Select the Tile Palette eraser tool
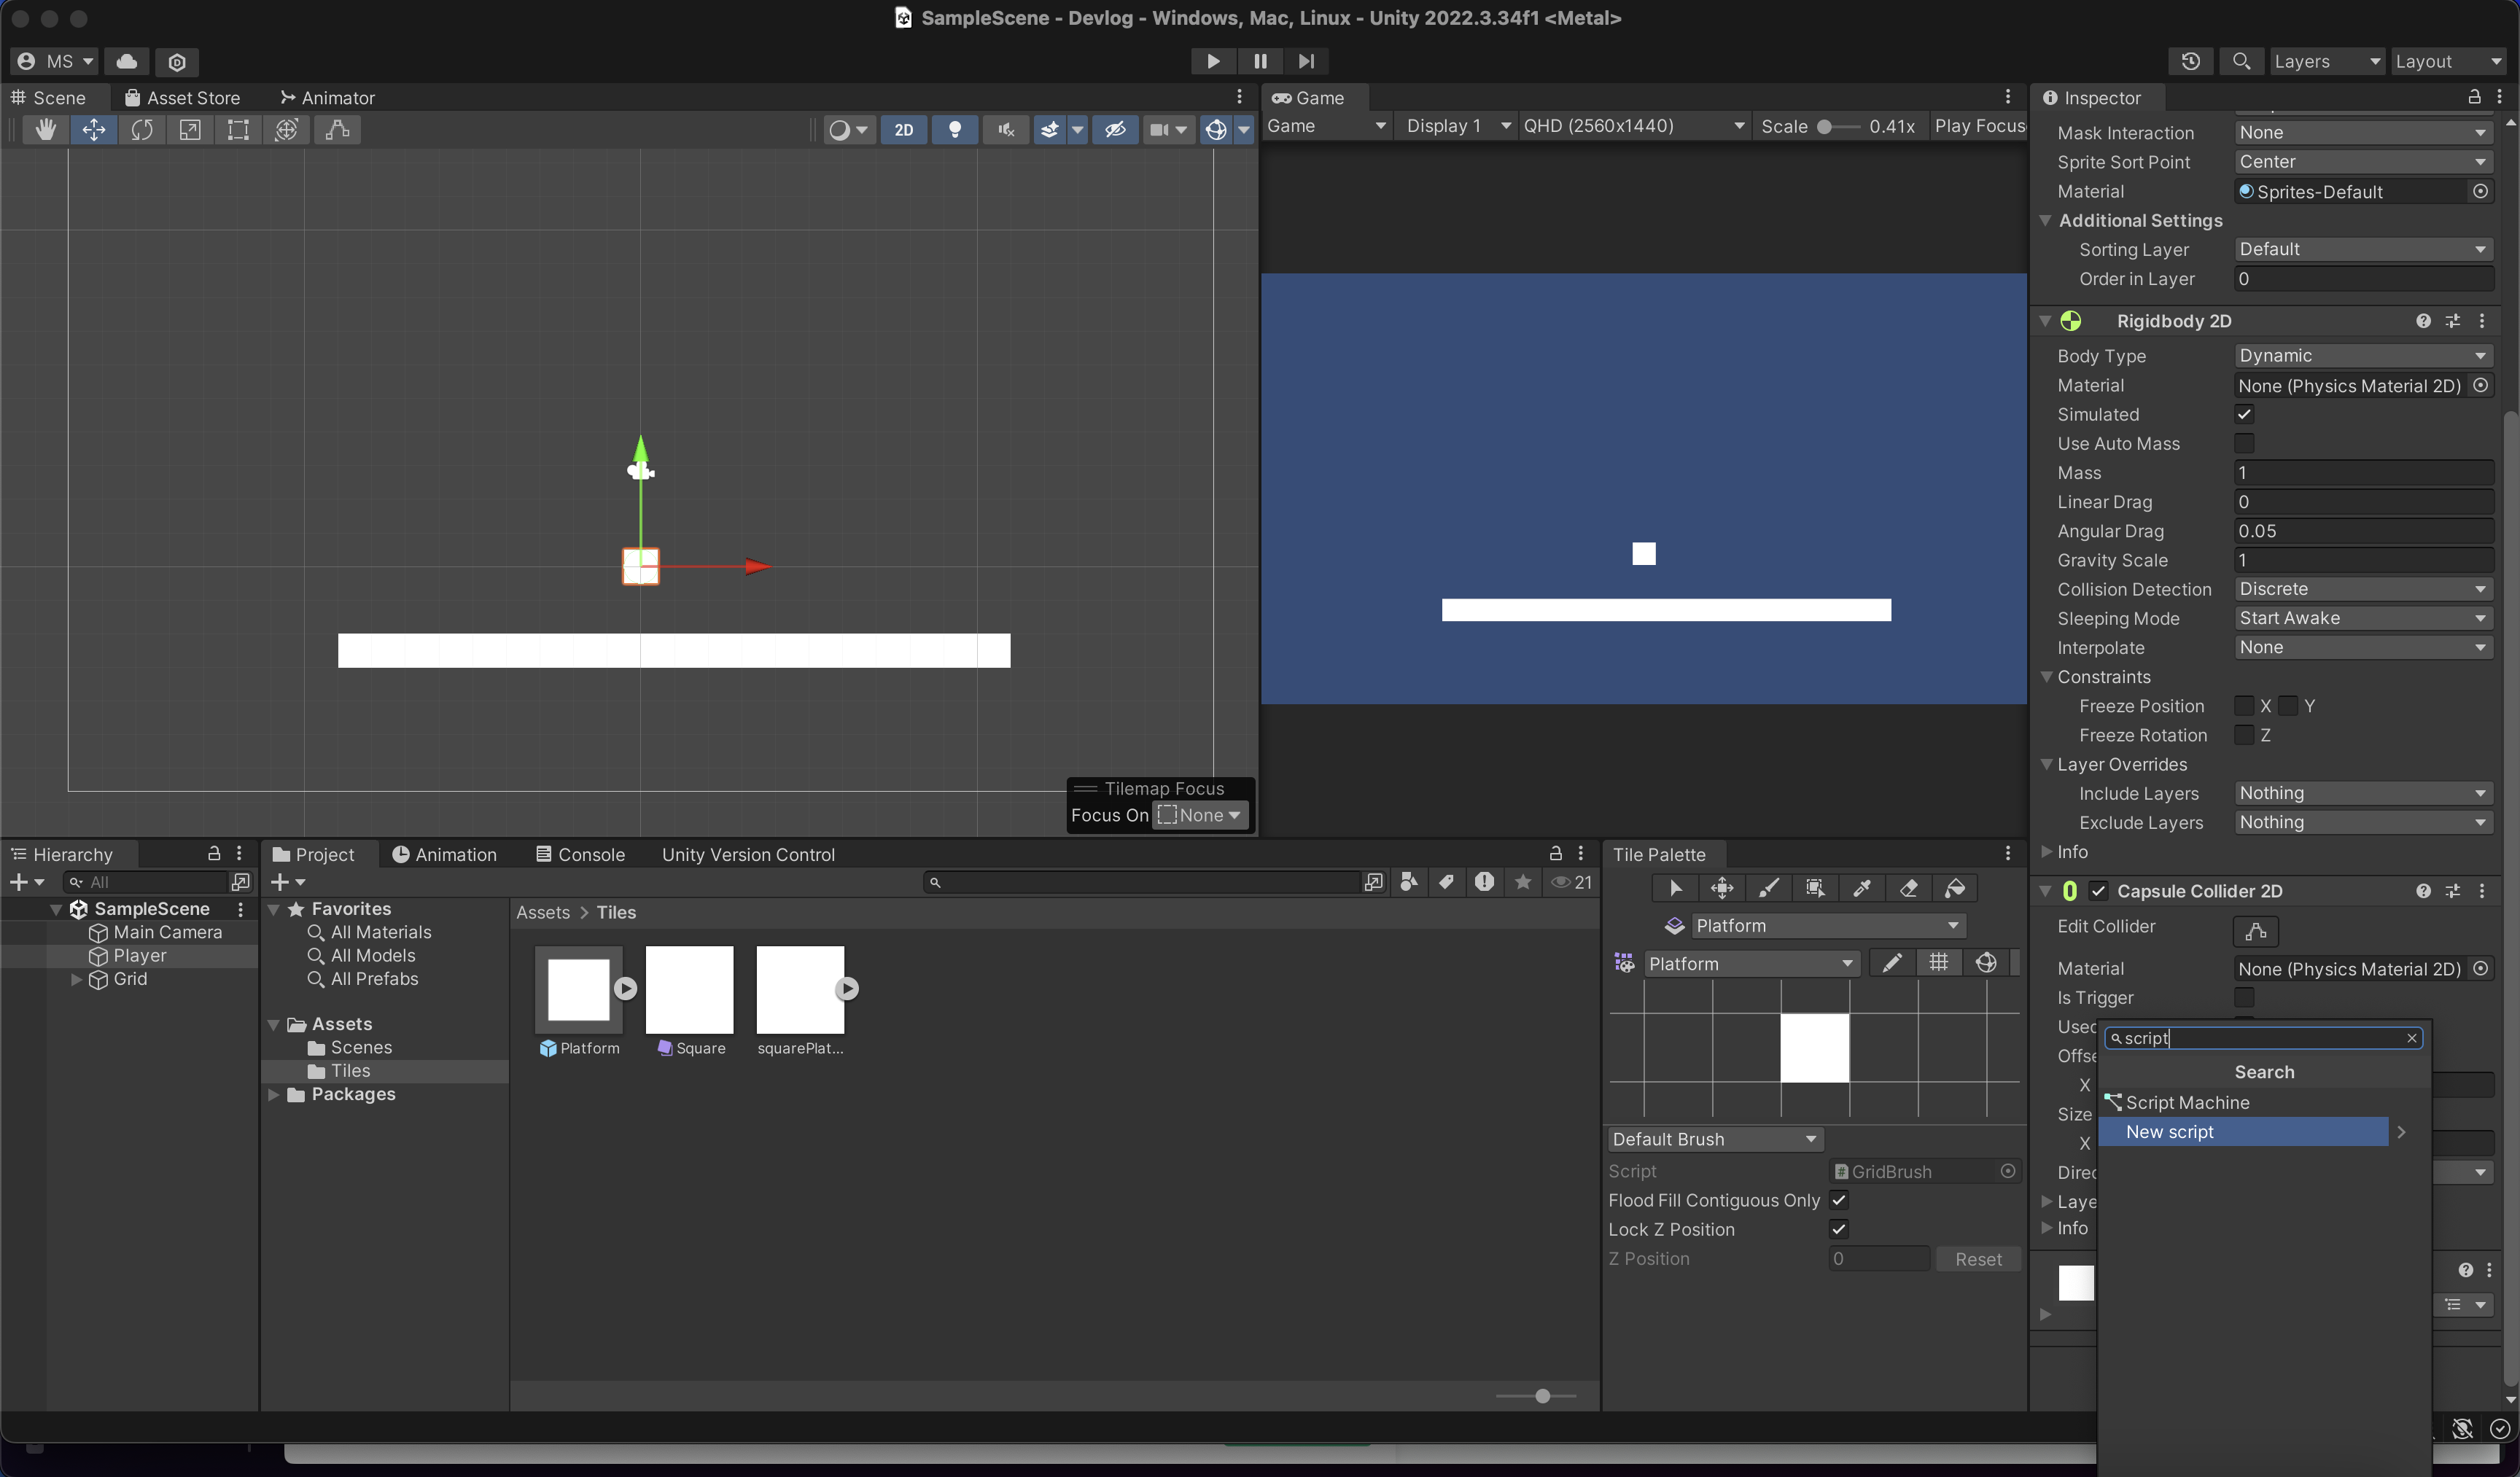The width and height of the screenshot is (2520, 1477). pyautogui.click(x=1908, y=888)
